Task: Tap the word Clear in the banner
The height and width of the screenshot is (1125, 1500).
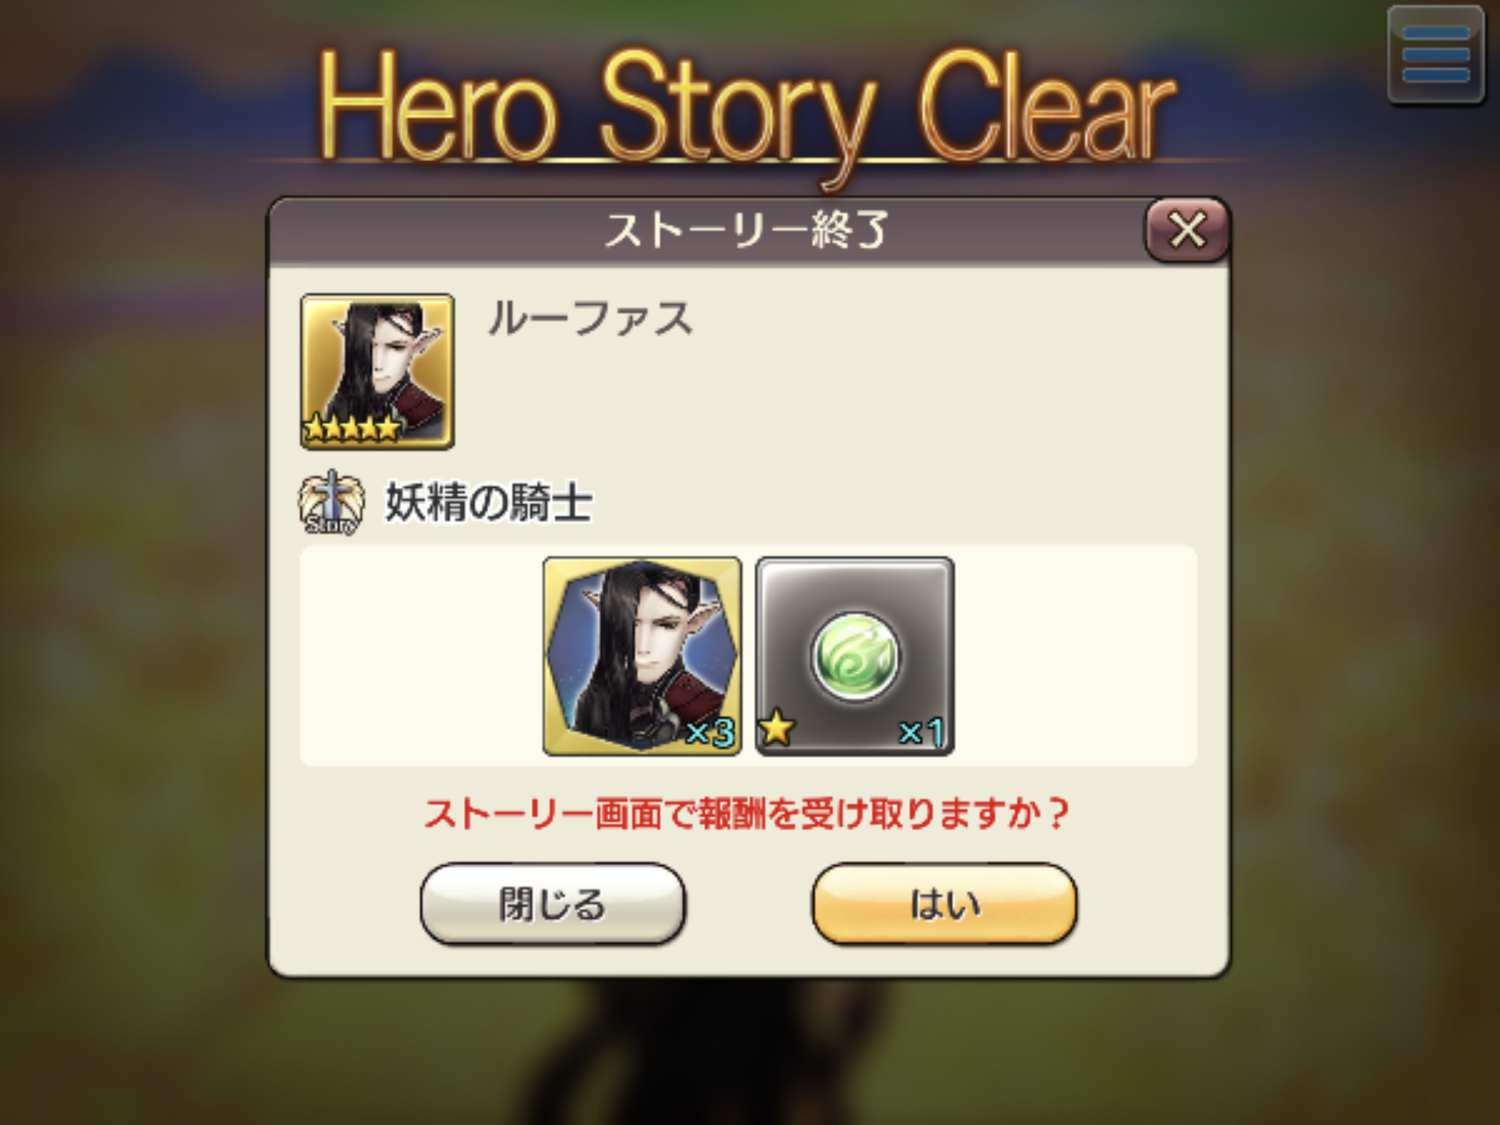Action: tap(1046, 105)
